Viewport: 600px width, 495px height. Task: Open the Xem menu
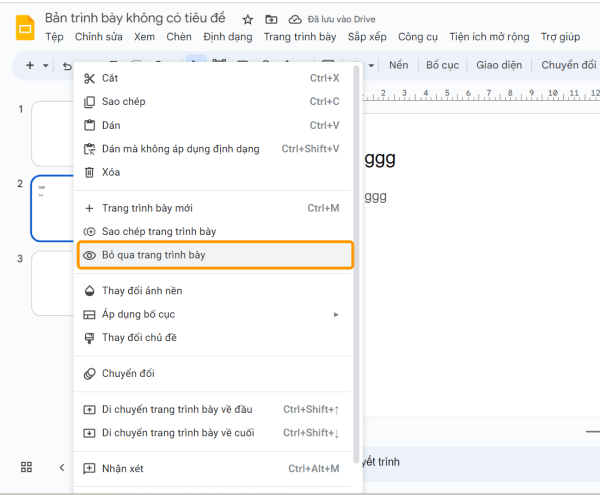tap(144, 37)
